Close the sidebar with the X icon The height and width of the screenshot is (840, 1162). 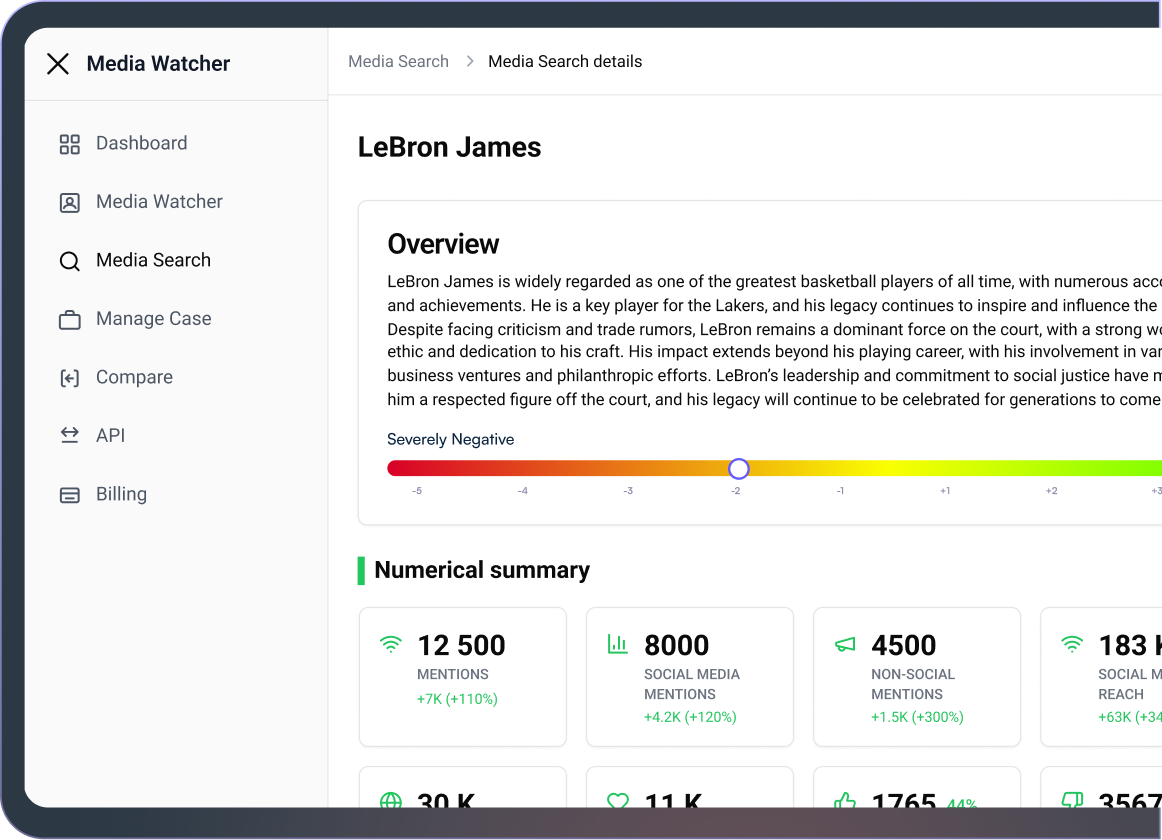pos(58,64)
